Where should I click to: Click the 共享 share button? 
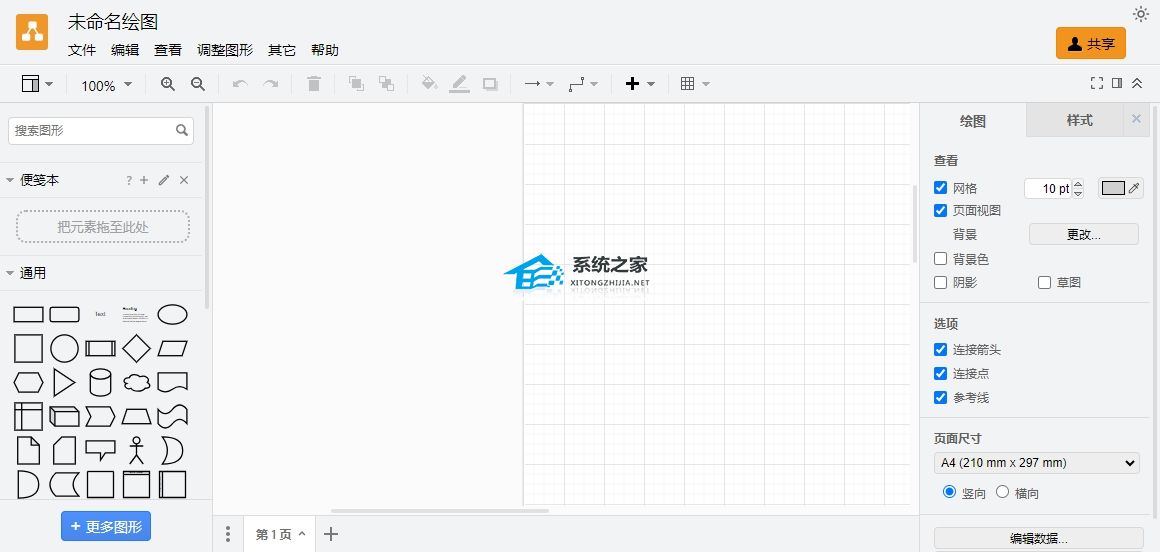[x=1090, y=44]
